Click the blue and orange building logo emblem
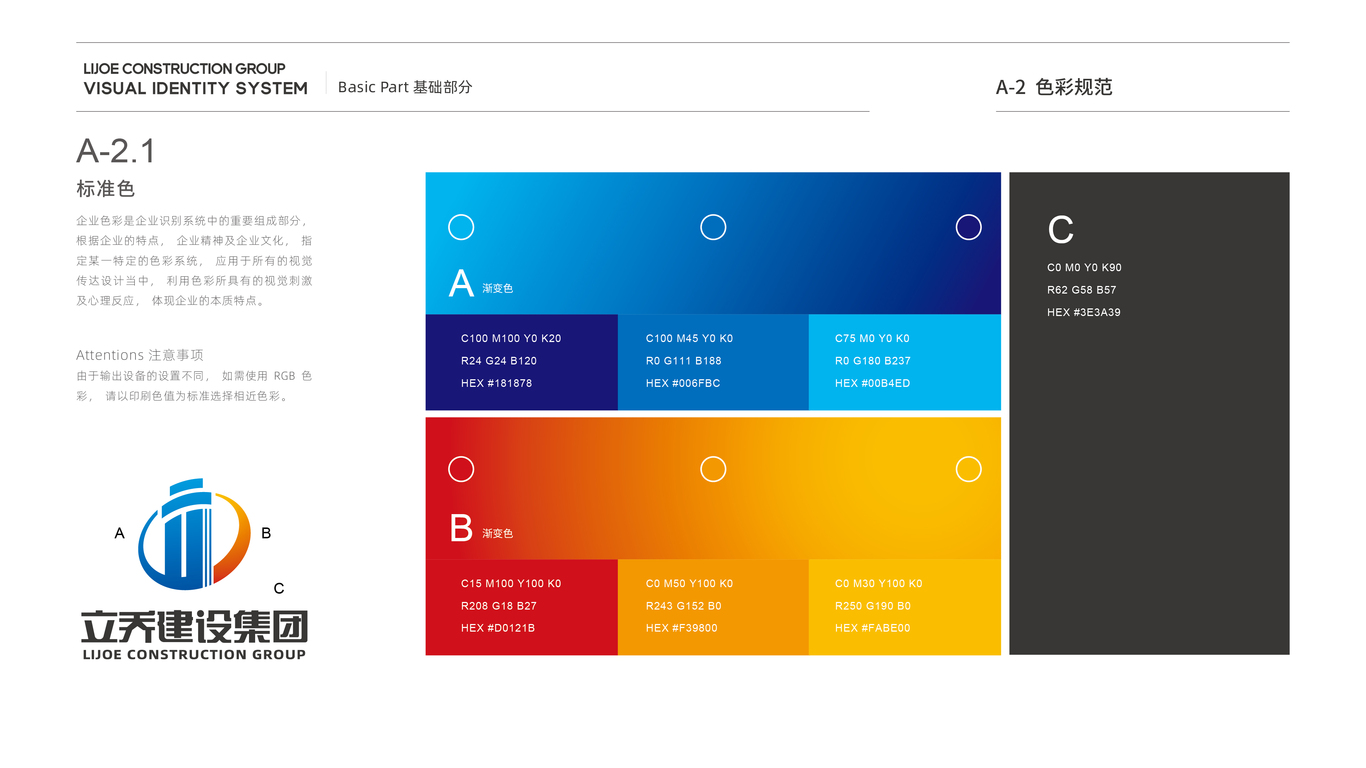 click(194, 535)
